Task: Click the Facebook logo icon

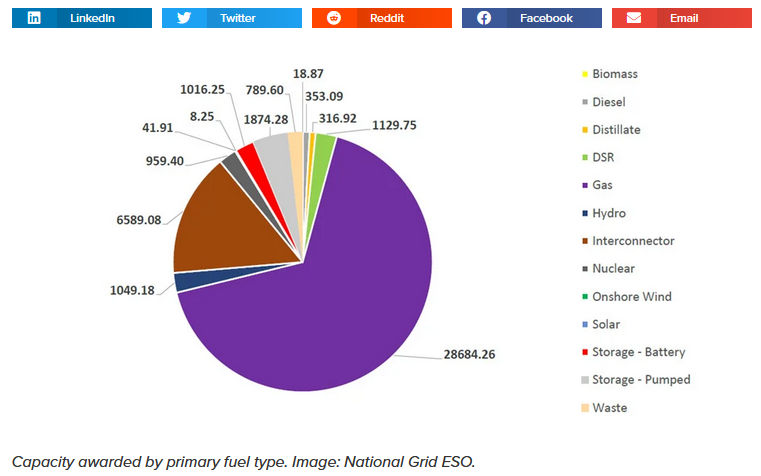Action: click(483, 18)
